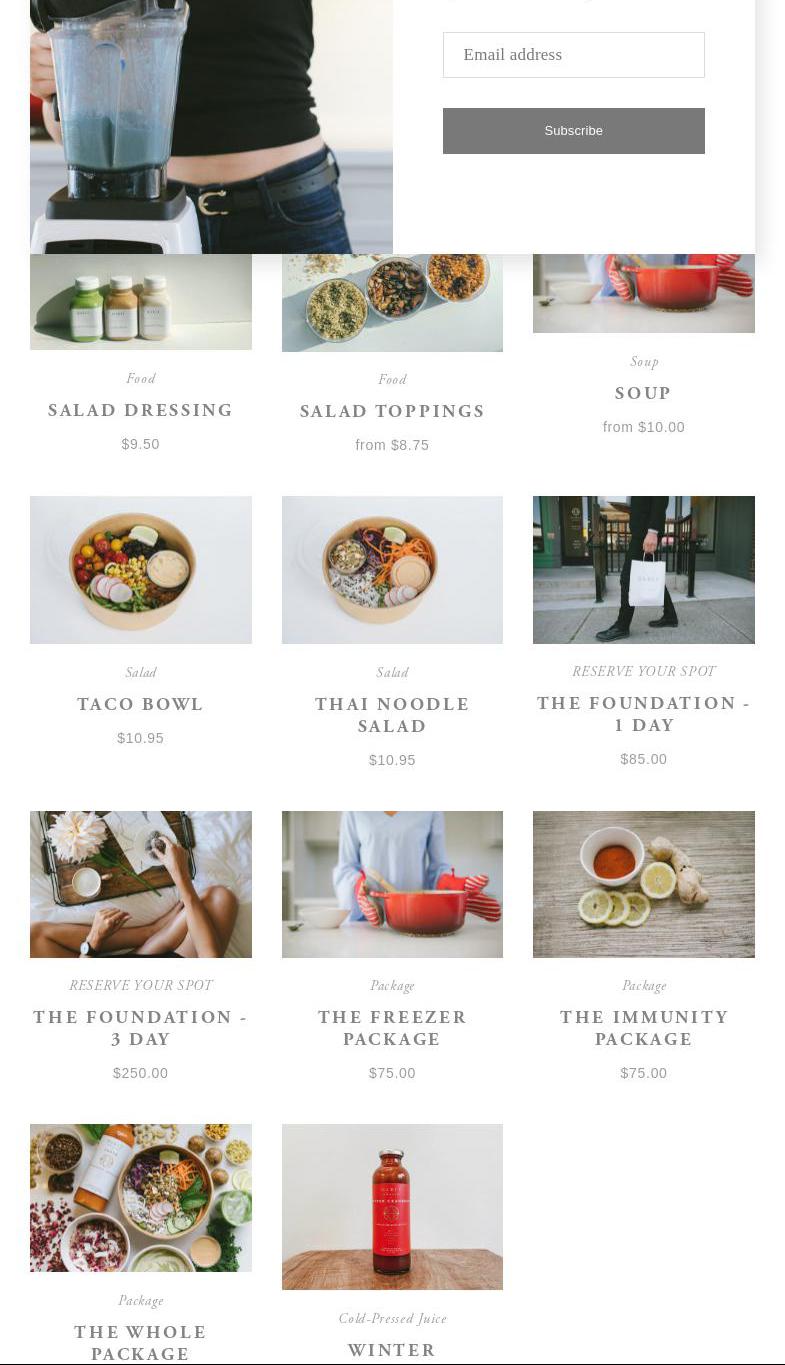
Task: Open the Salad Toppings product title
Action: (x=392, y=411)
